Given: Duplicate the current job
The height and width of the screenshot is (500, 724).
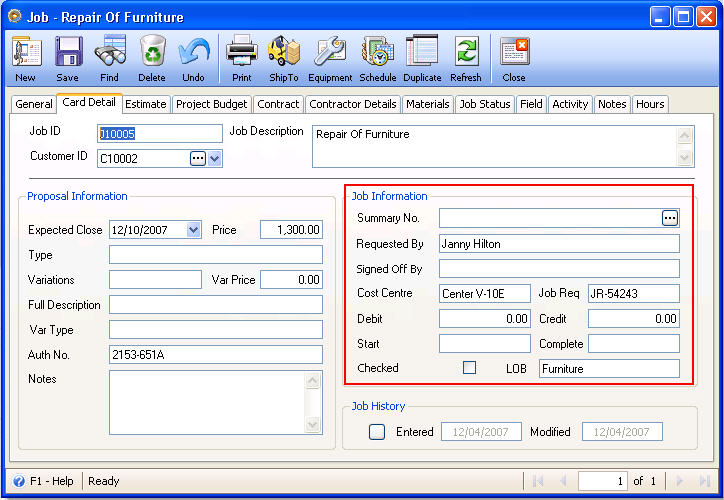Looking at the screenshot, I should click(x=422, y=56).
